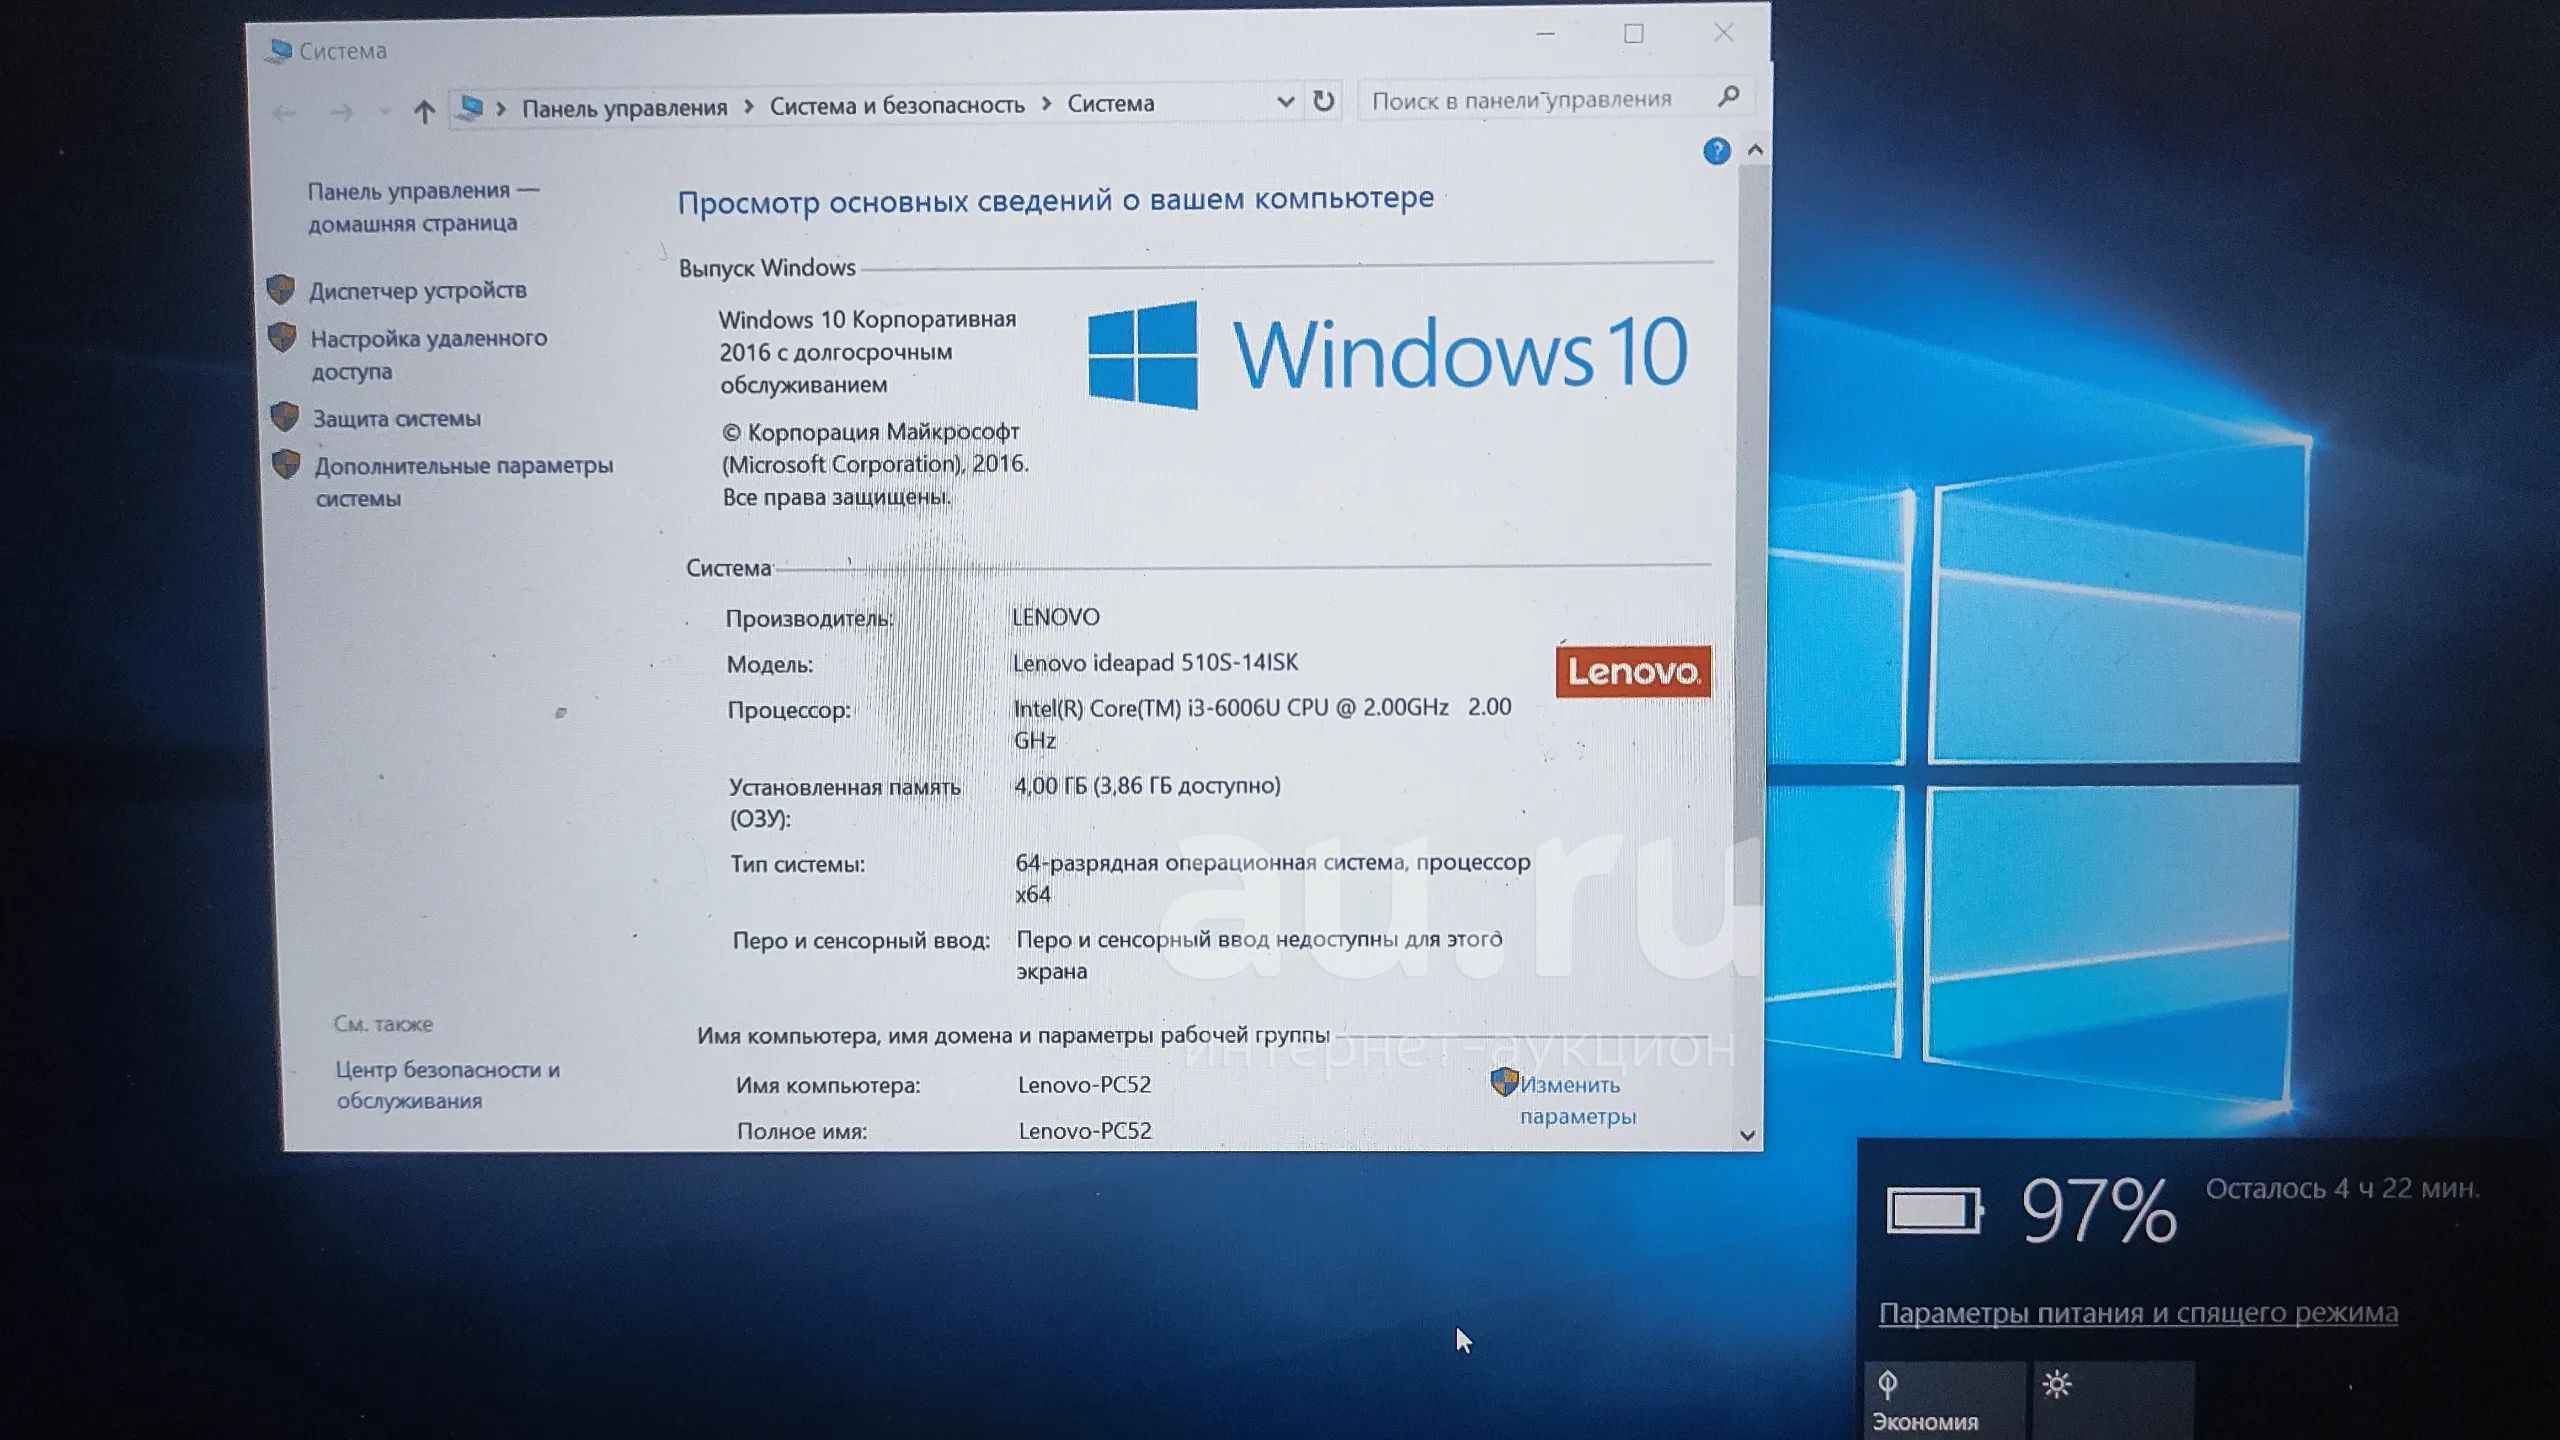
Task: Open Параметры питания и спящего режима
Action: click(2138, 1313)
